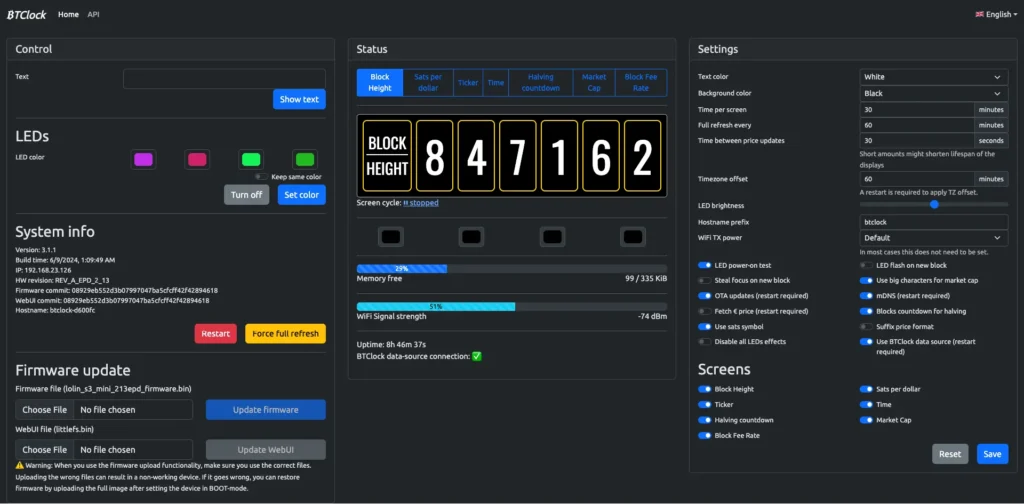Switch to the Time status tab
The image size is (1024, 504).
coord(496,83)
